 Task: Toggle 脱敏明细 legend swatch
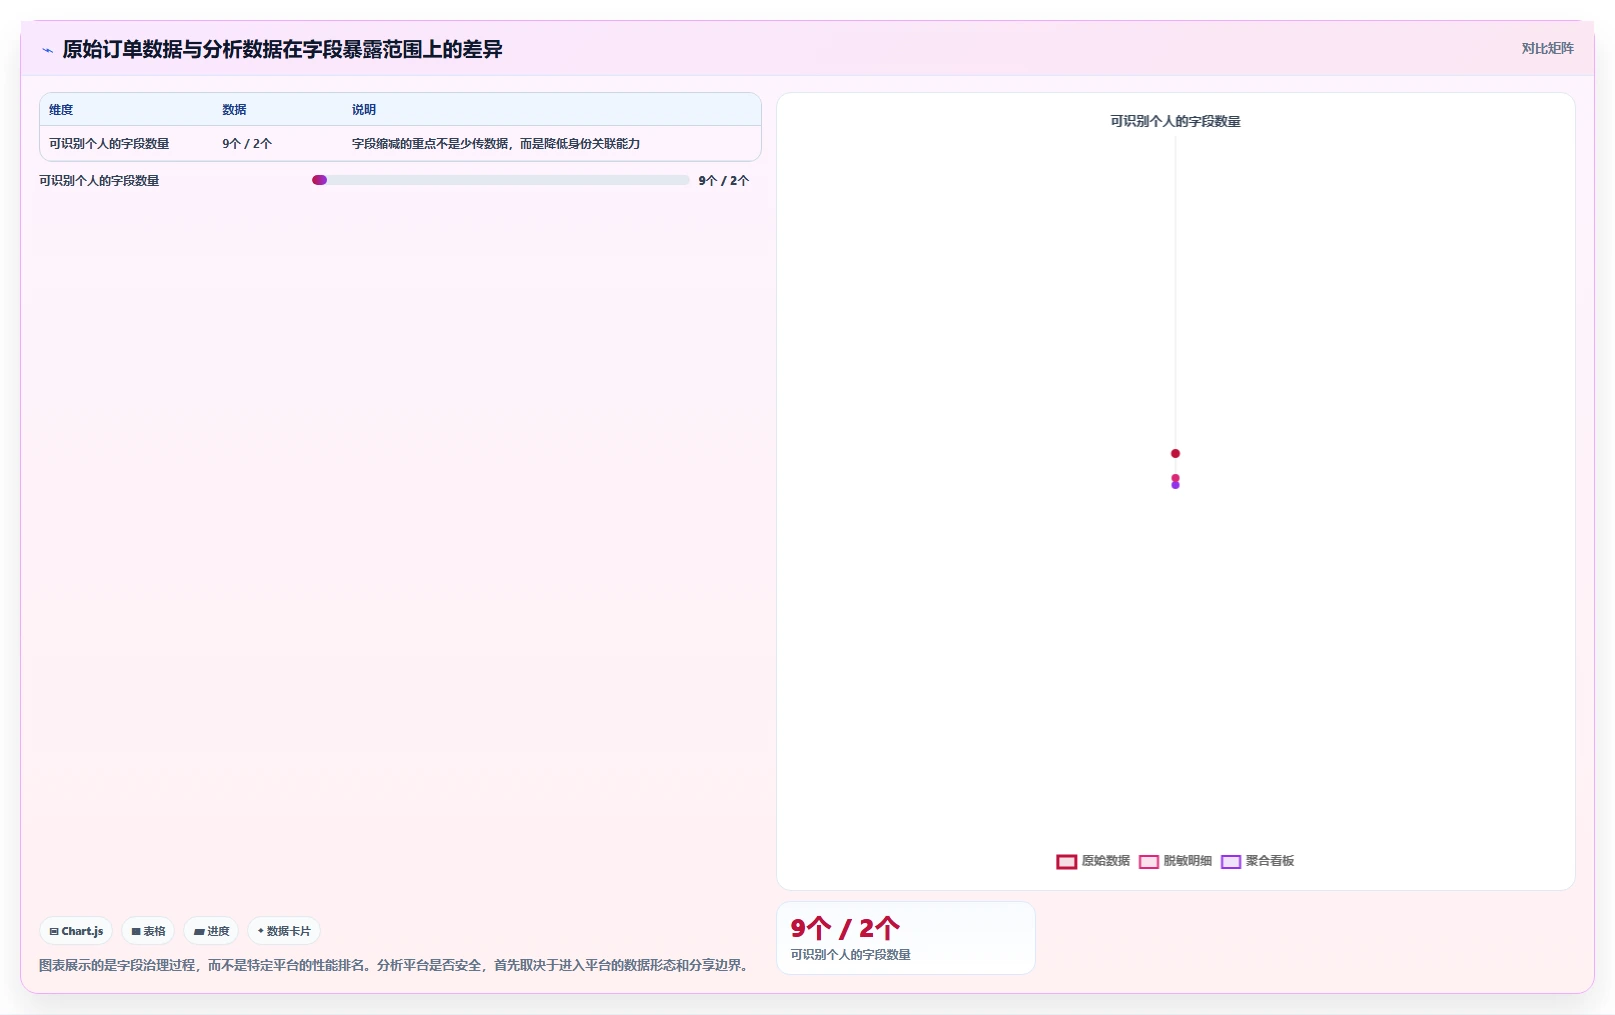[x=1148, y=861]
